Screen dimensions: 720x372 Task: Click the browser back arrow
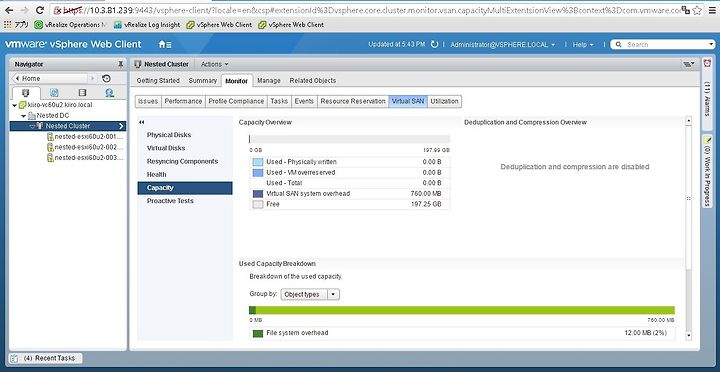9,10
